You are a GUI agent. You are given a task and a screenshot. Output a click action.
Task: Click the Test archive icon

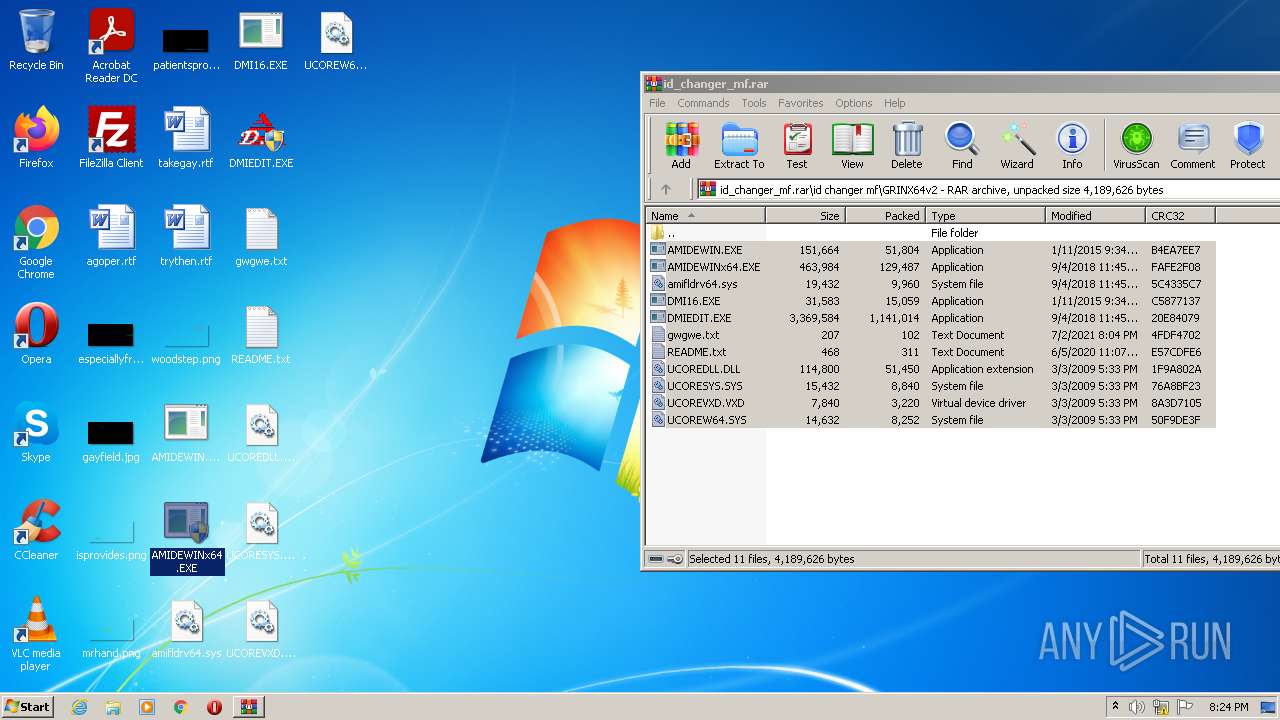coord(797,146)
